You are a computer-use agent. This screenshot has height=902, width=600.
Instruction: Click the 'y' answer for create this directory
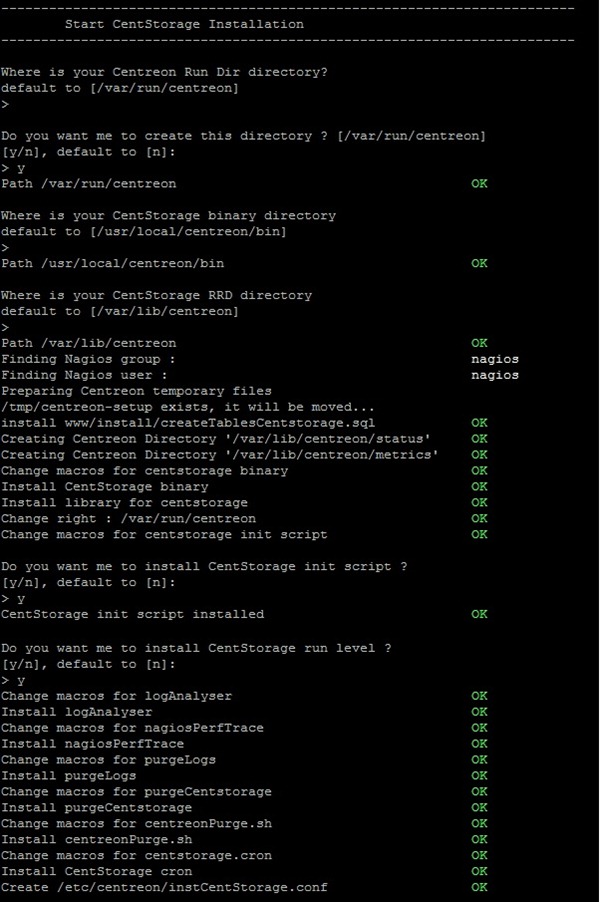coord(21,169)
